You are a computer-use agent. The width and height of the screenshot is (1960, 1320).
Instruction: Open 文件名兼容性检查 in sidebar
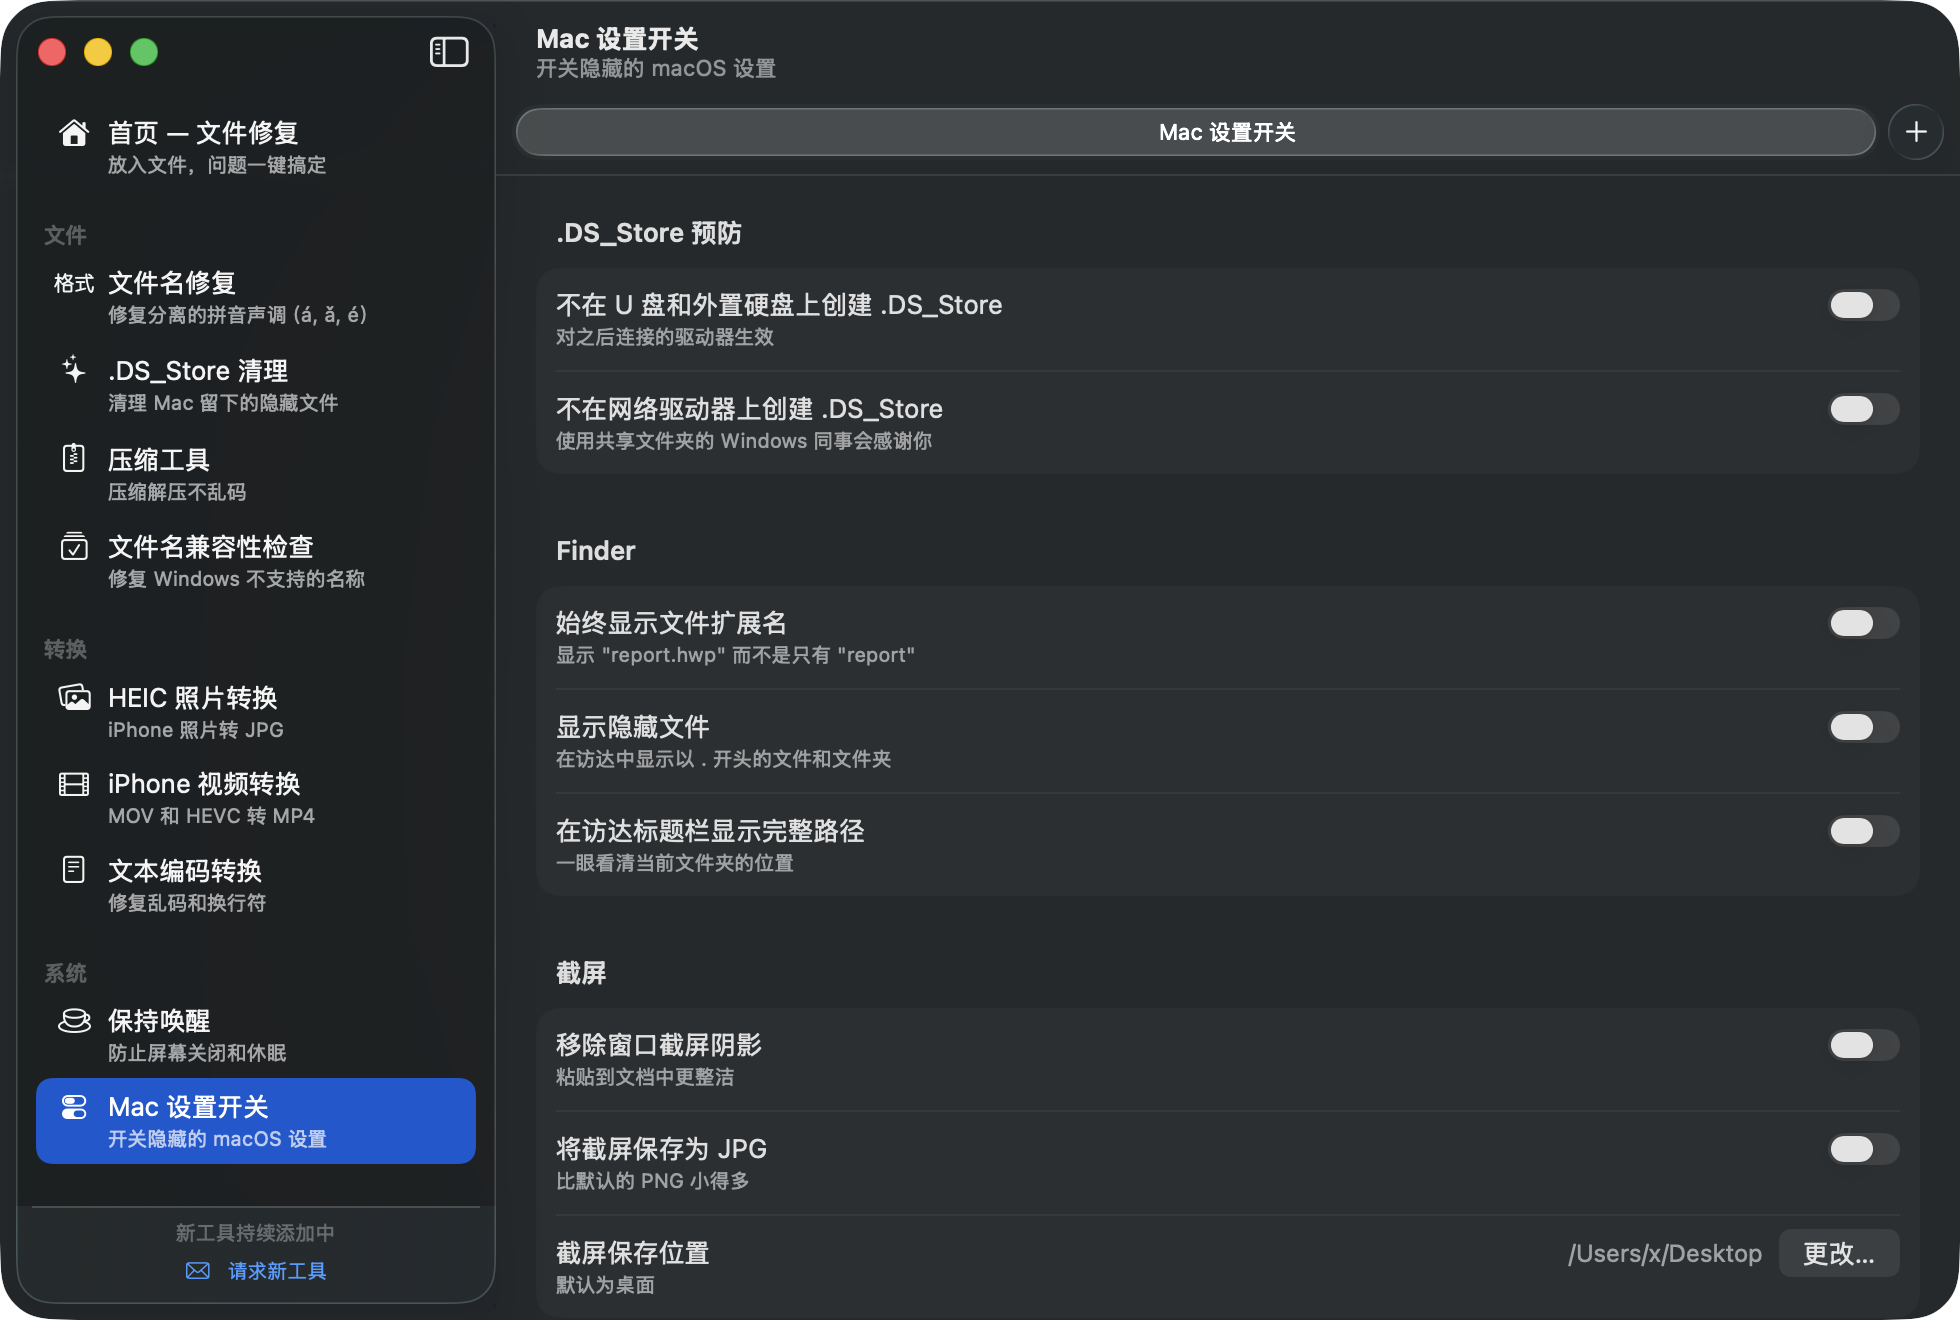(256, 561)
